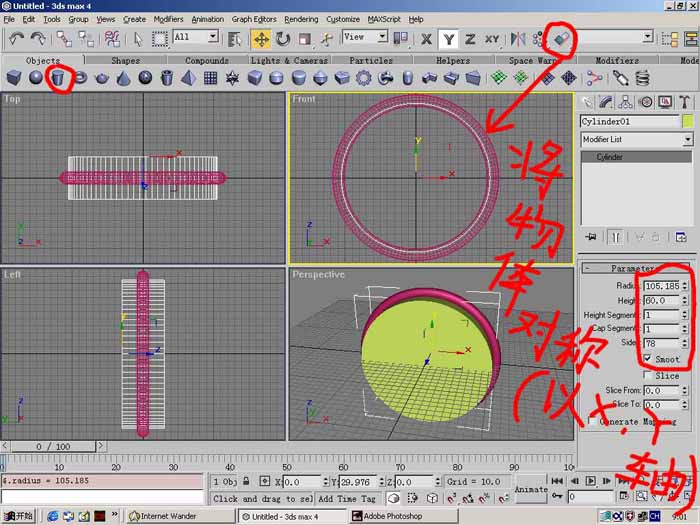Restrict transforms to the X axis
The height and width of the screenshot is (525, 700).
tap(426, 39)
